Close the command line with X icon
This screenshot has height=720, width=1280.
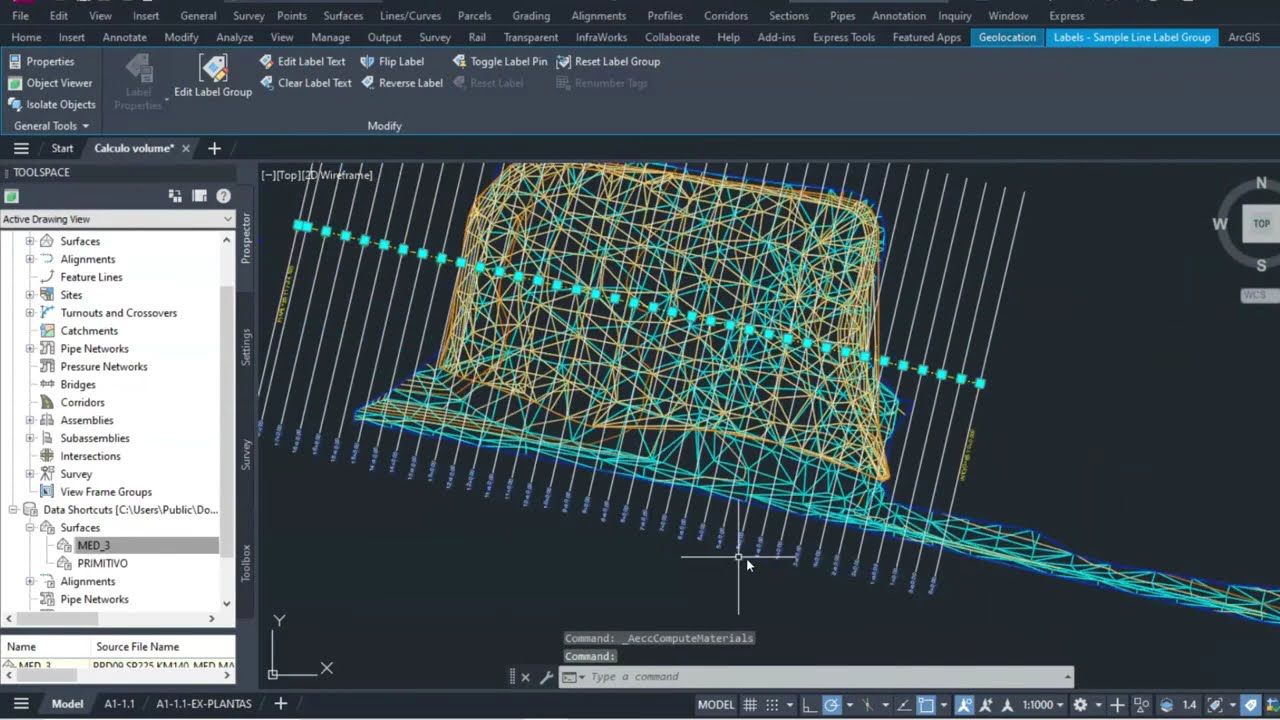[x=526, y=677]
